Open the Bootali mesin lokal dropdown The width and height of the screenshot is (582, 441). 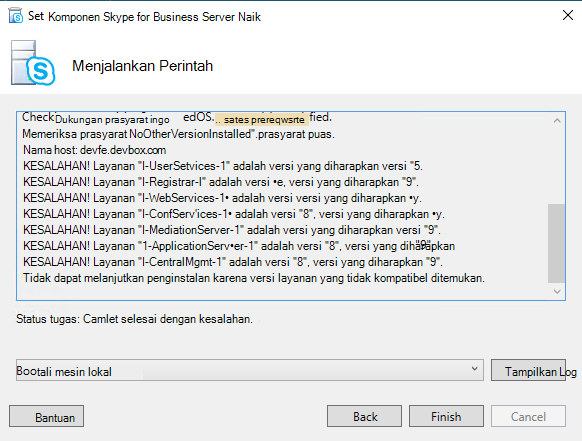(250, 370)
